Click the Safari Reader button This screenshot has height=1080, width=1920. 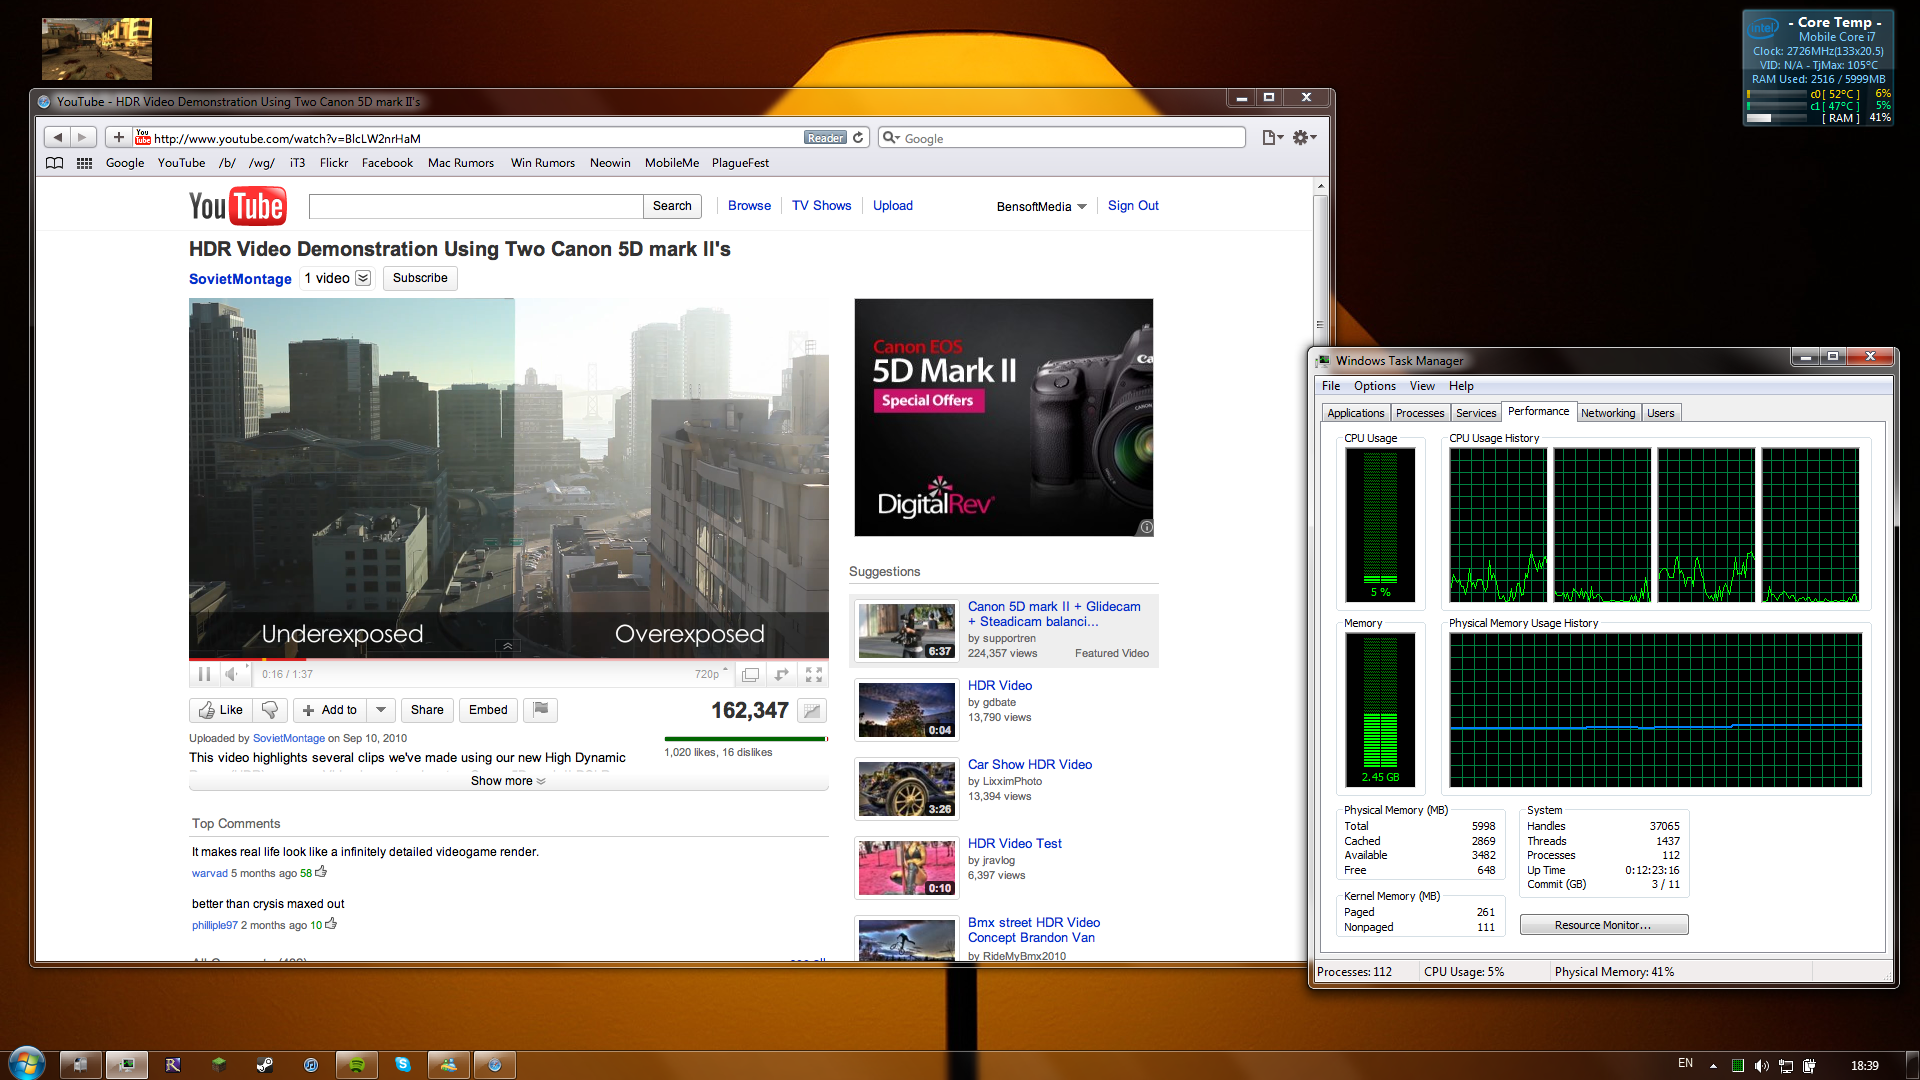pos(825,138)
